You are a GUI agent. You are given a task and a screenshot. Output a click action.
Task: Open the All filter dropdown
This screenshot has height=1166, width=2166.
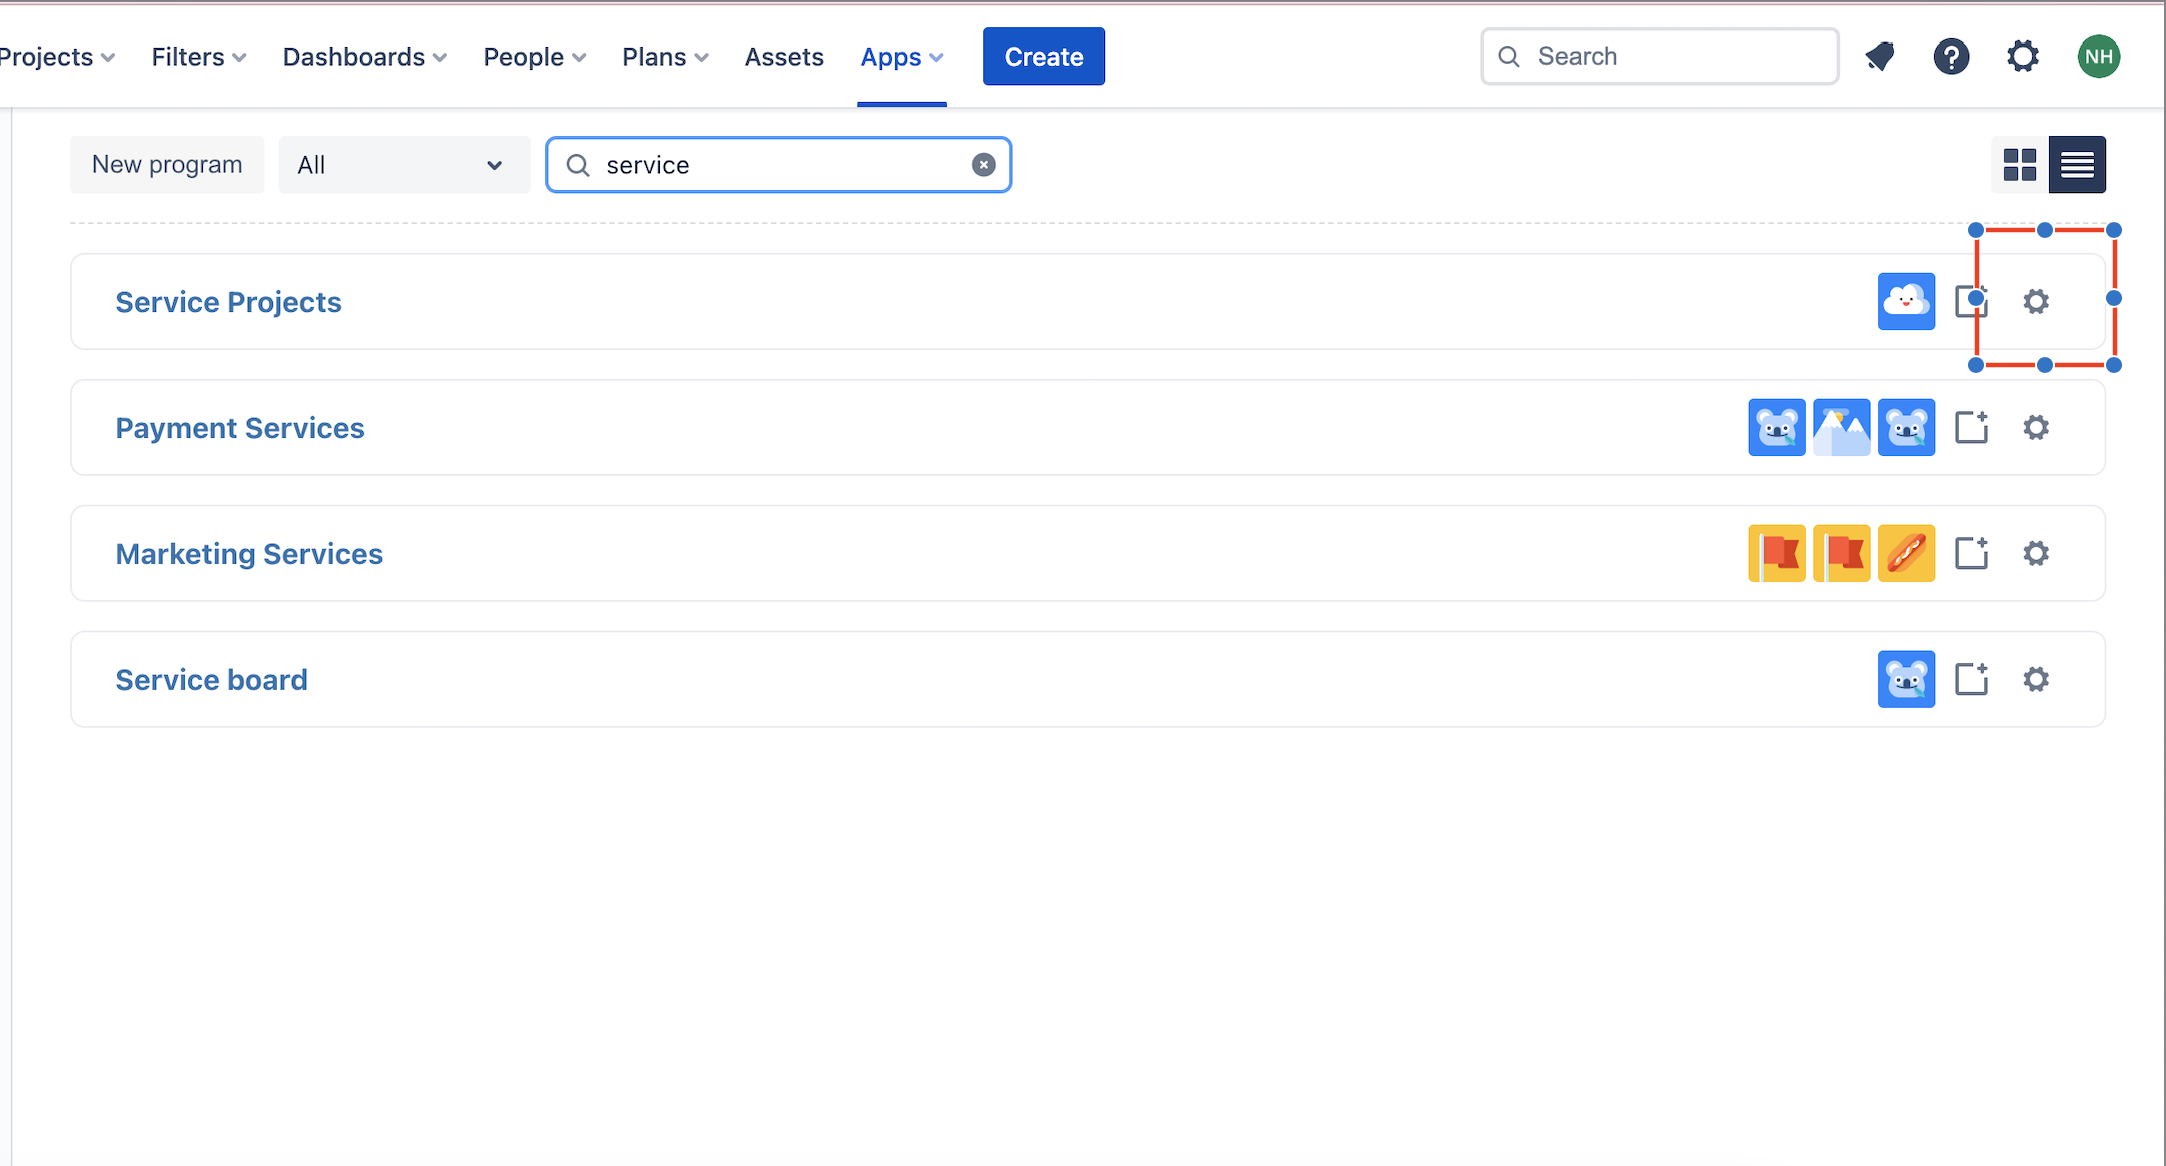coord(403,165)
